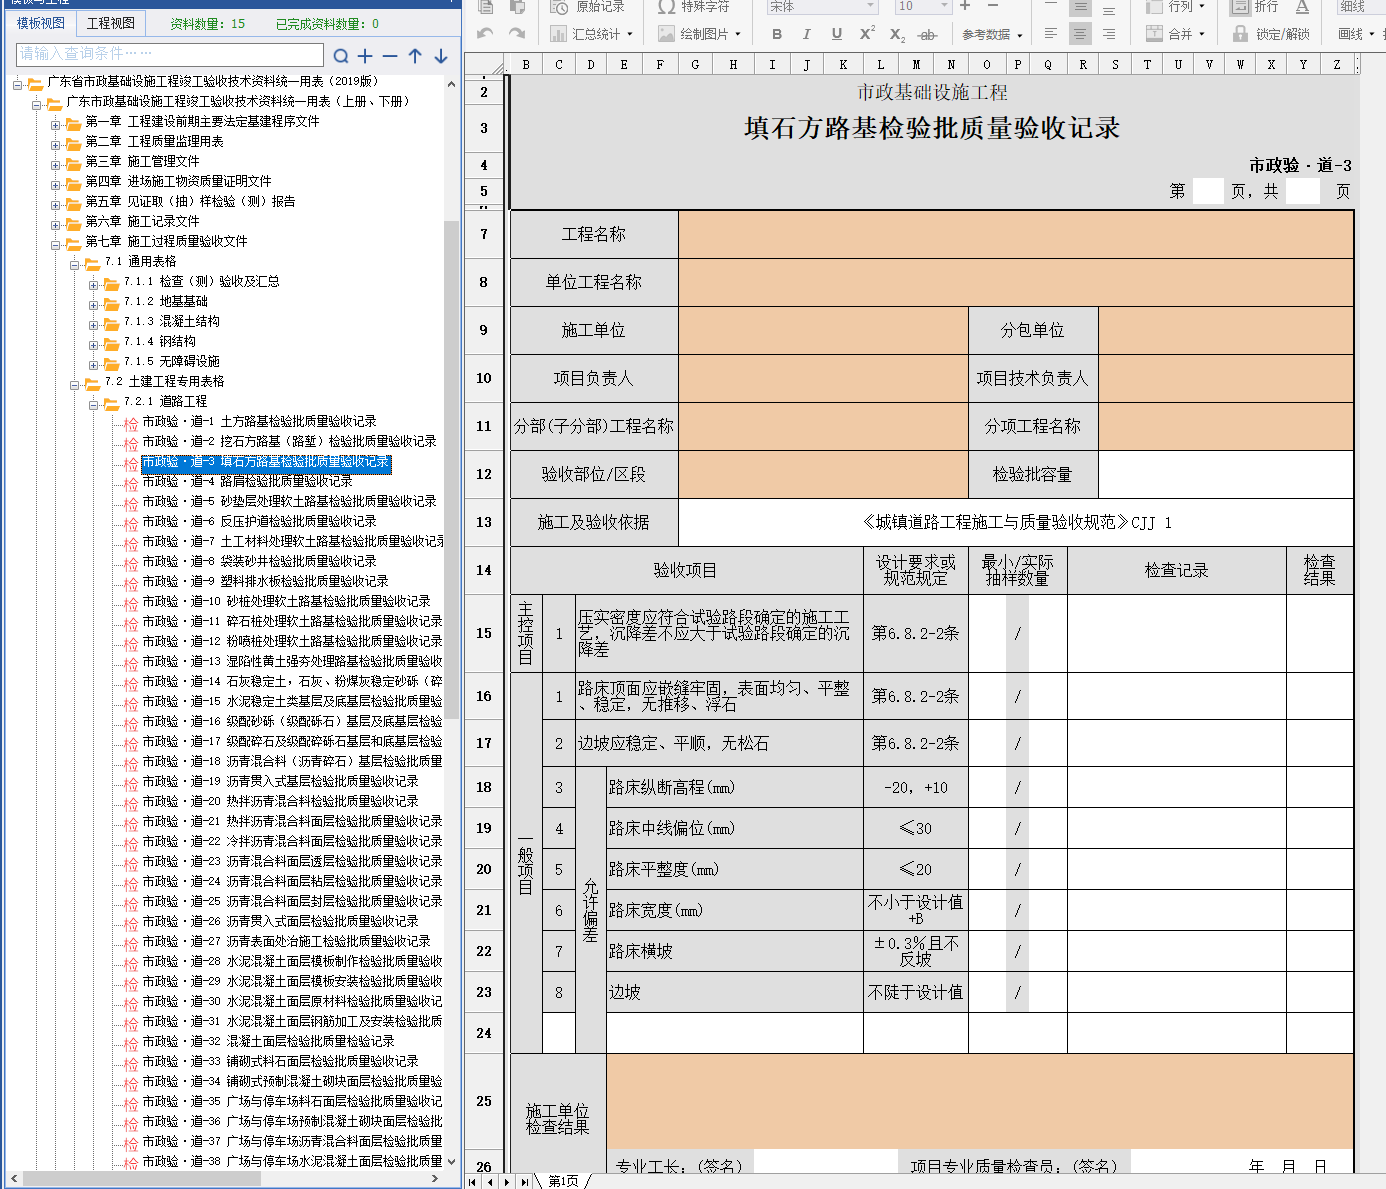Click the 工程名称 orange input cell
1386x1189 pixels.
click(x=1015, y=234)
